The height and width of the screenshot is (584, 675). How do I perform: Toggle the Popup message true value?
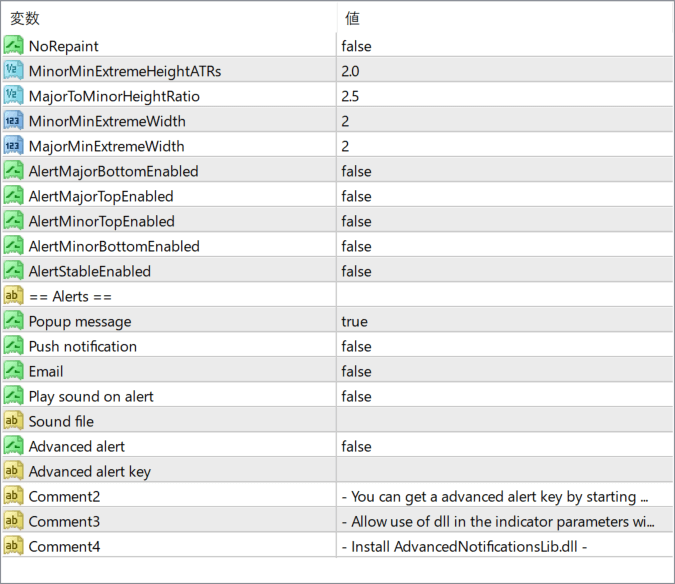click(504, 321)
